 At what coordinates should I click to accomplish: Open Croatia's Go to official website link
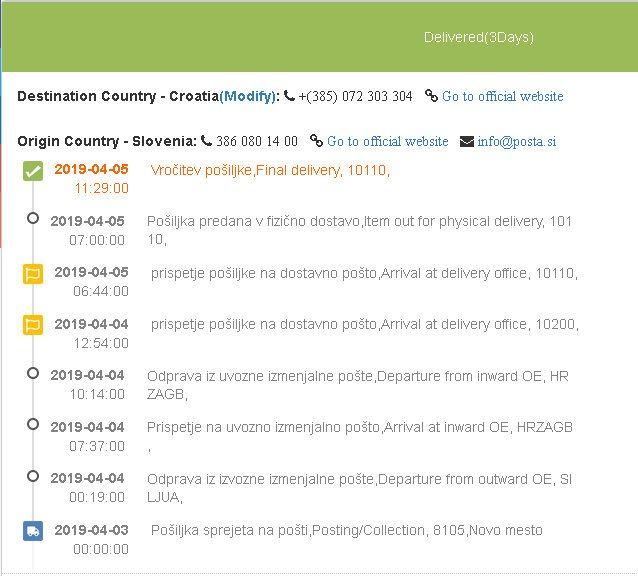(x=502, y=97)
